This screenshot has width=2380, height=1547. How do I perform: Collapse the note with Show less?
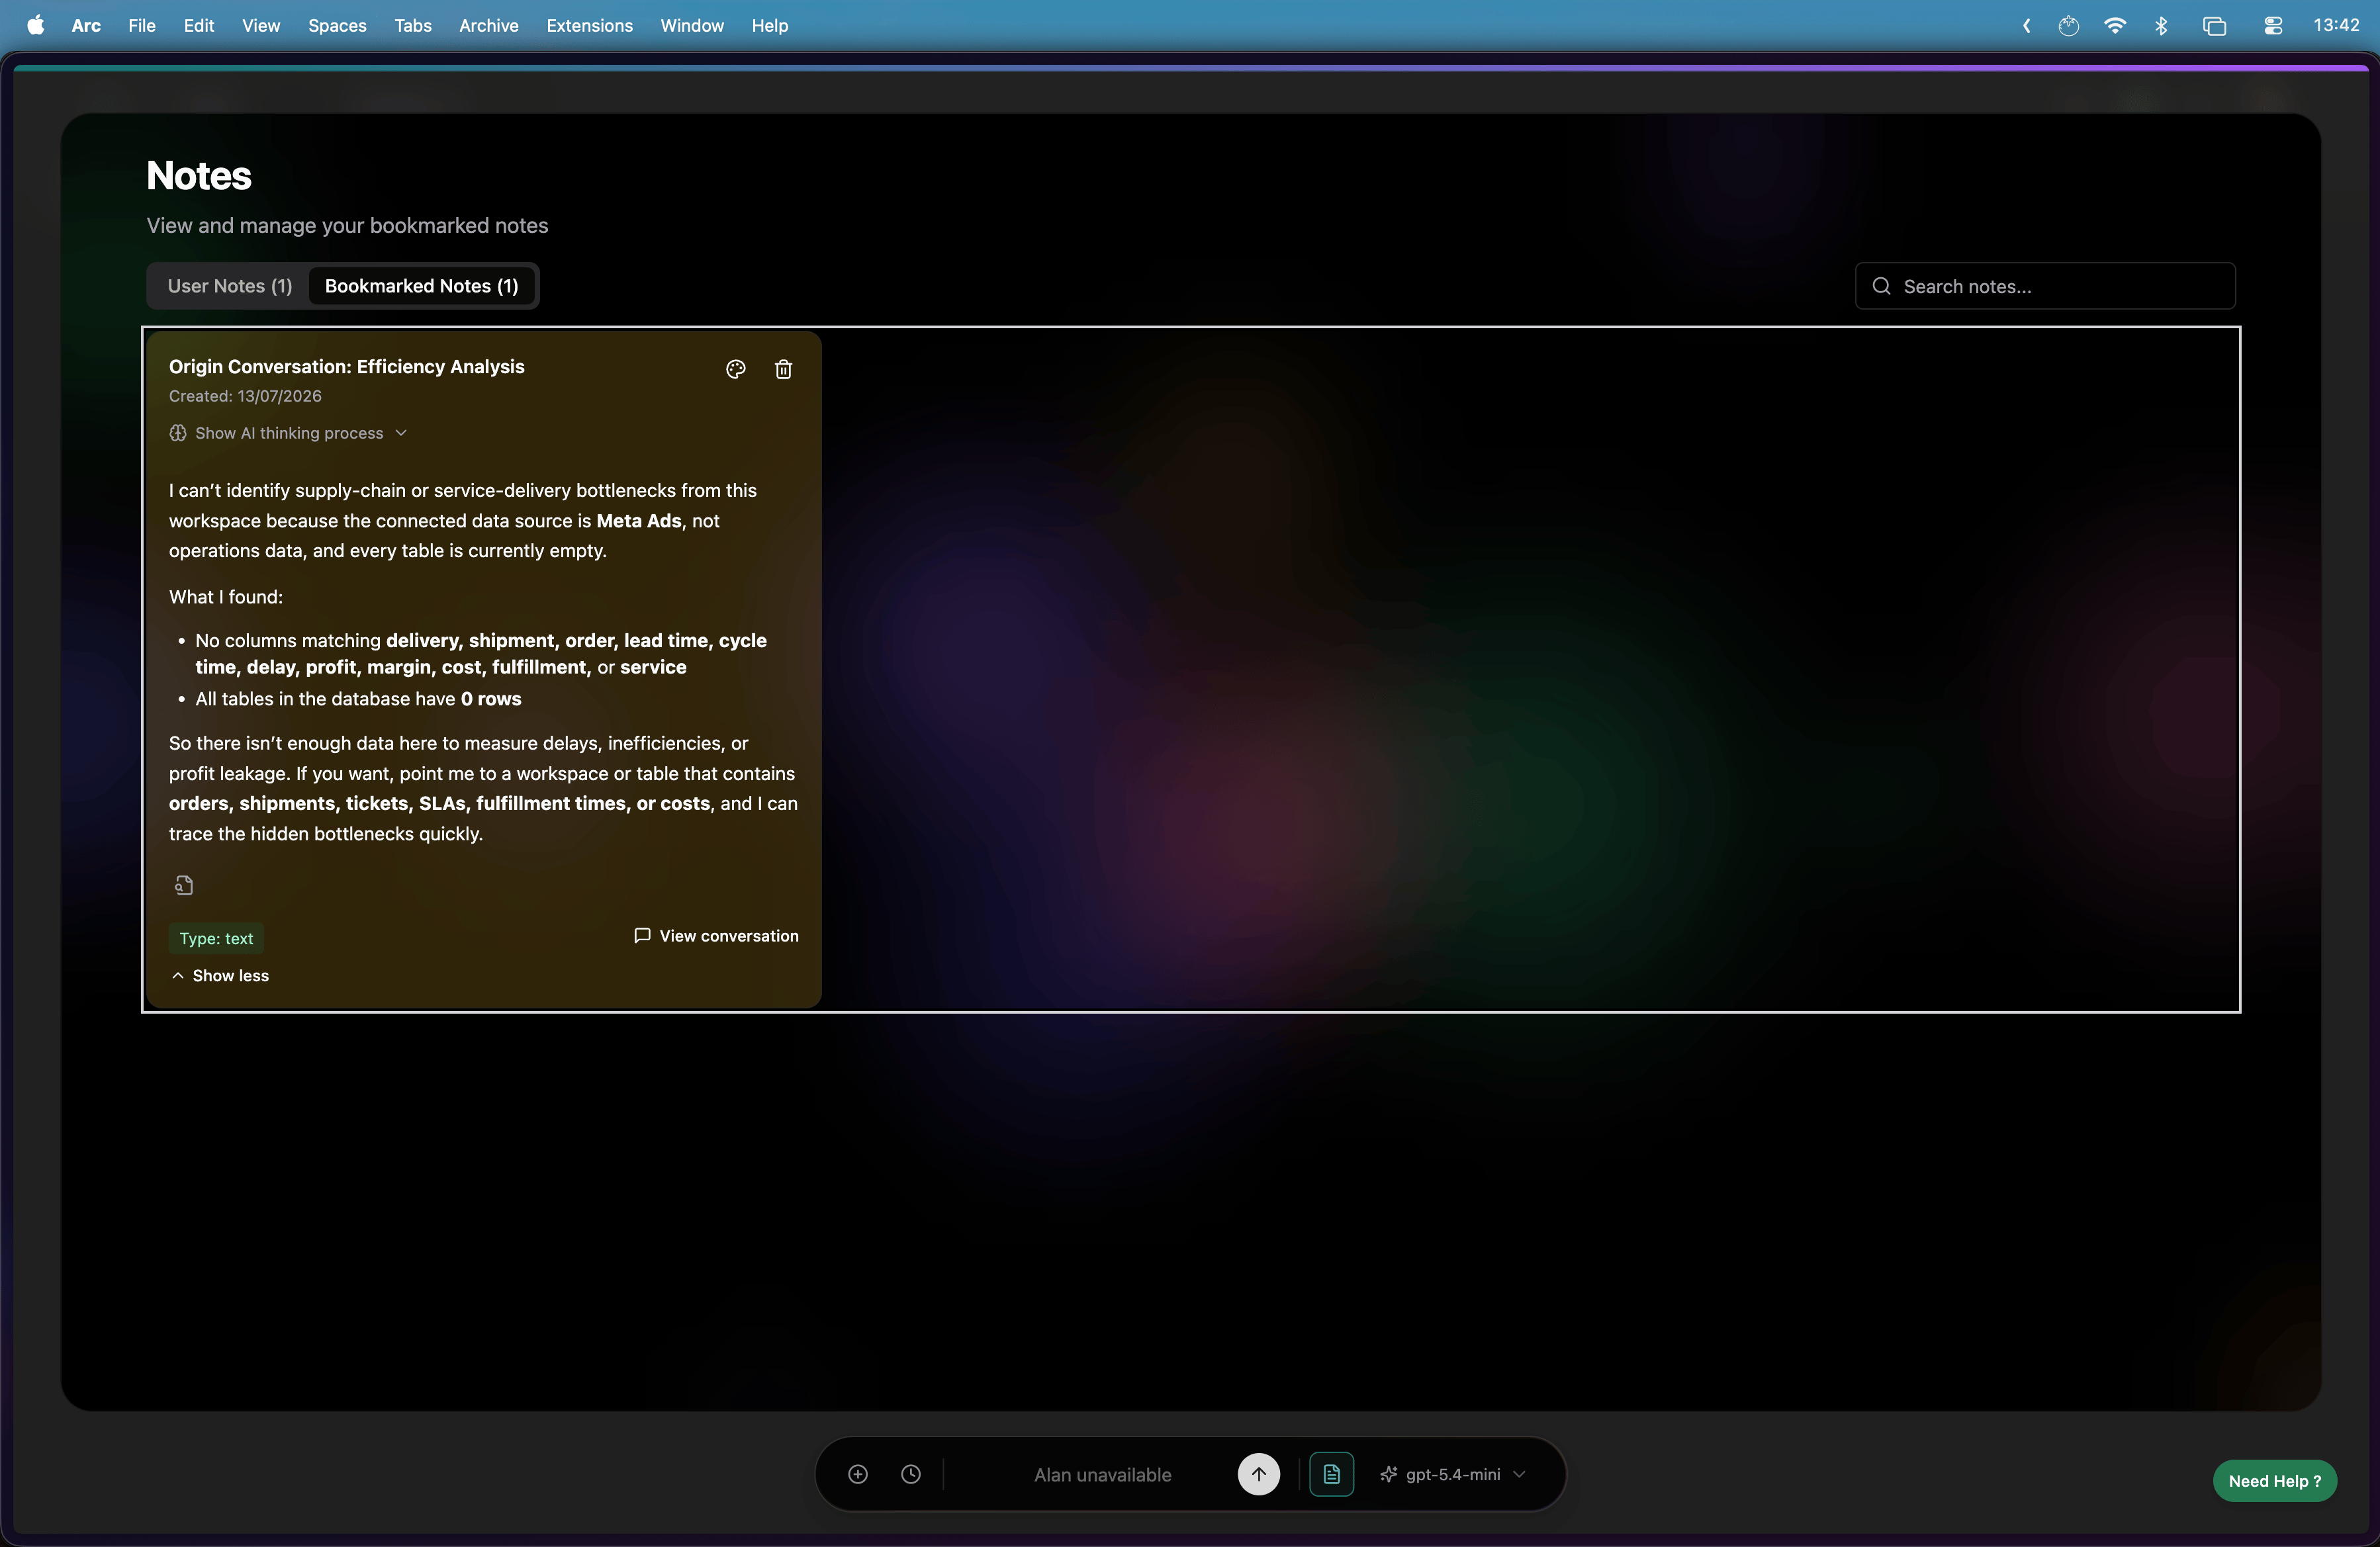coord(220,975)
